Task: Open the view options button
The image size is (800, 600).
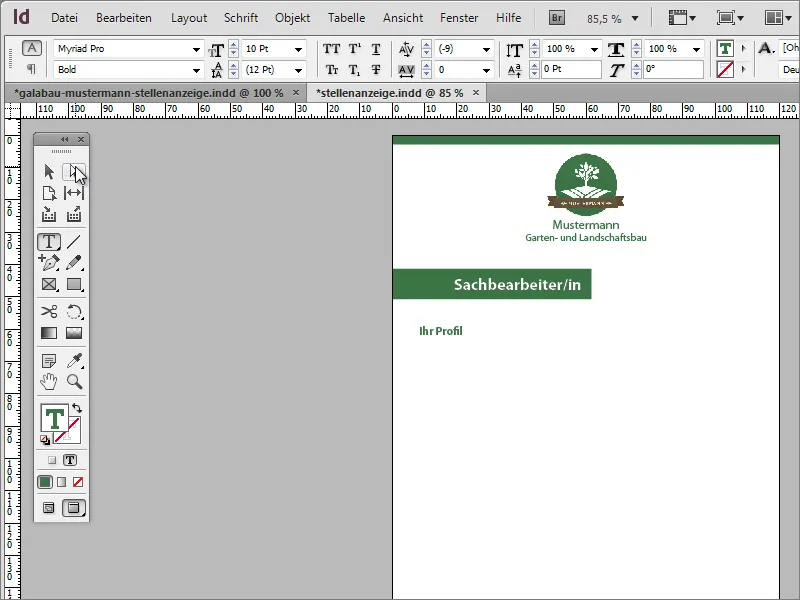Action: (682, 18)
